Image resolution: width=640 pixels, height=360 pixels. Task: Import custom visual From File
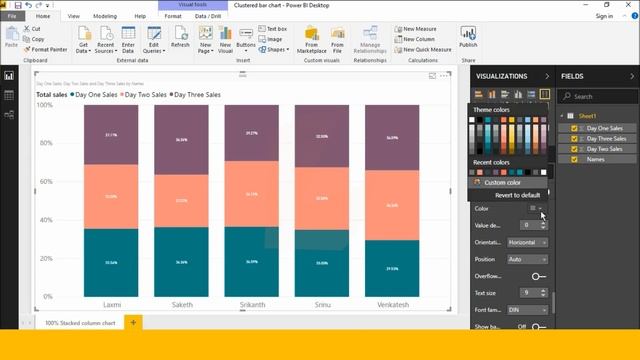pyautogui.click(x=337, y=40)
